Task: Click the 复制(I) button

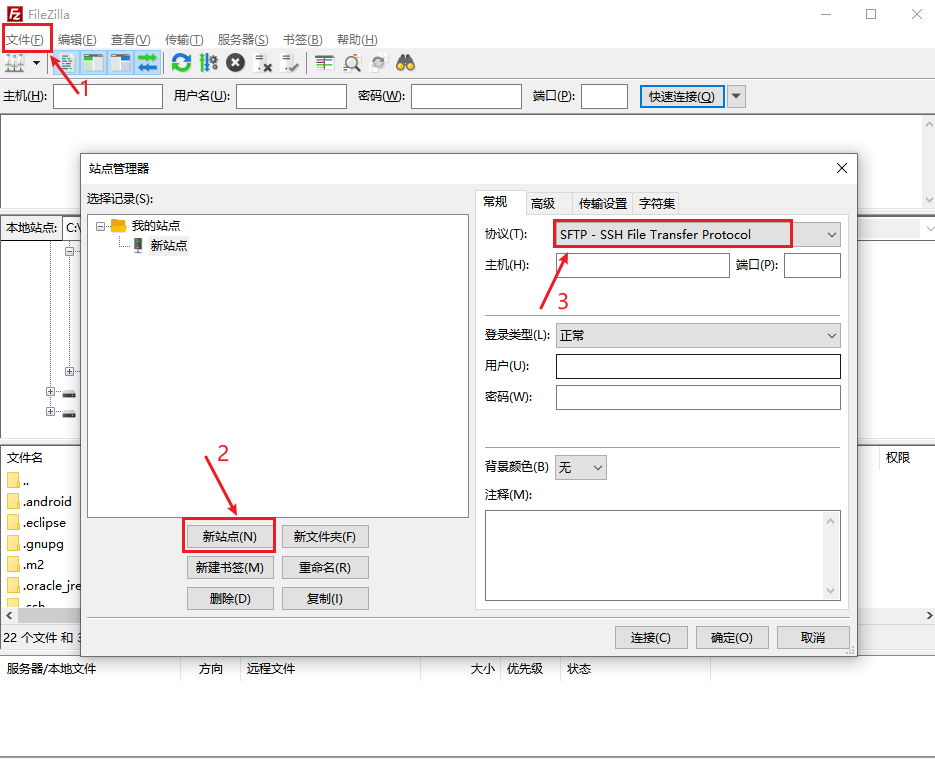Action: click(x=325, y=599)
